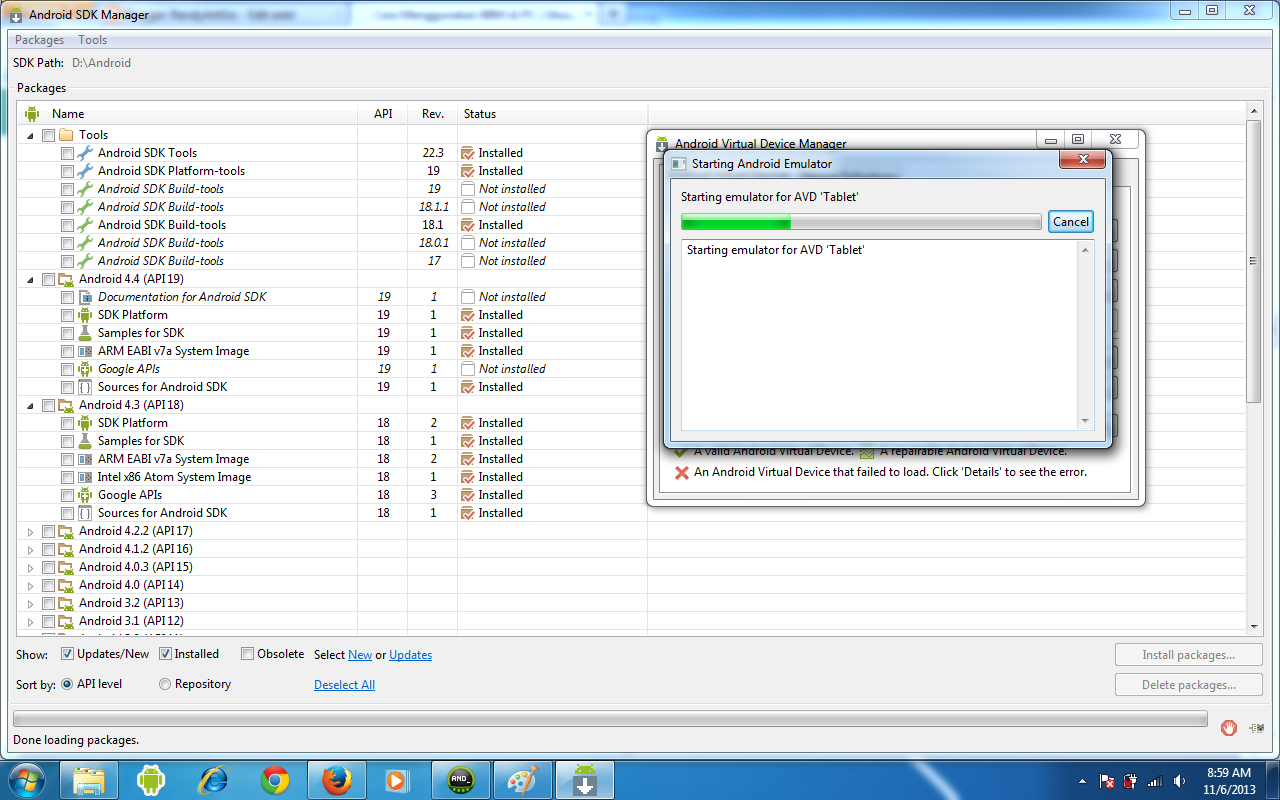Toggle the Installed show checkbox
This screenshot has width=1280, height=800.
click(x=165, y=654)
